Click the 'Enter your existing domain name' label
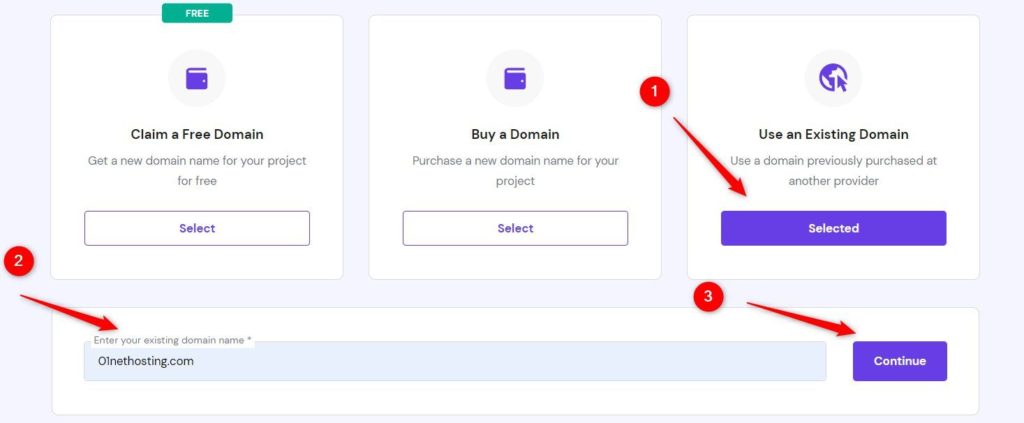 point(172,340)
